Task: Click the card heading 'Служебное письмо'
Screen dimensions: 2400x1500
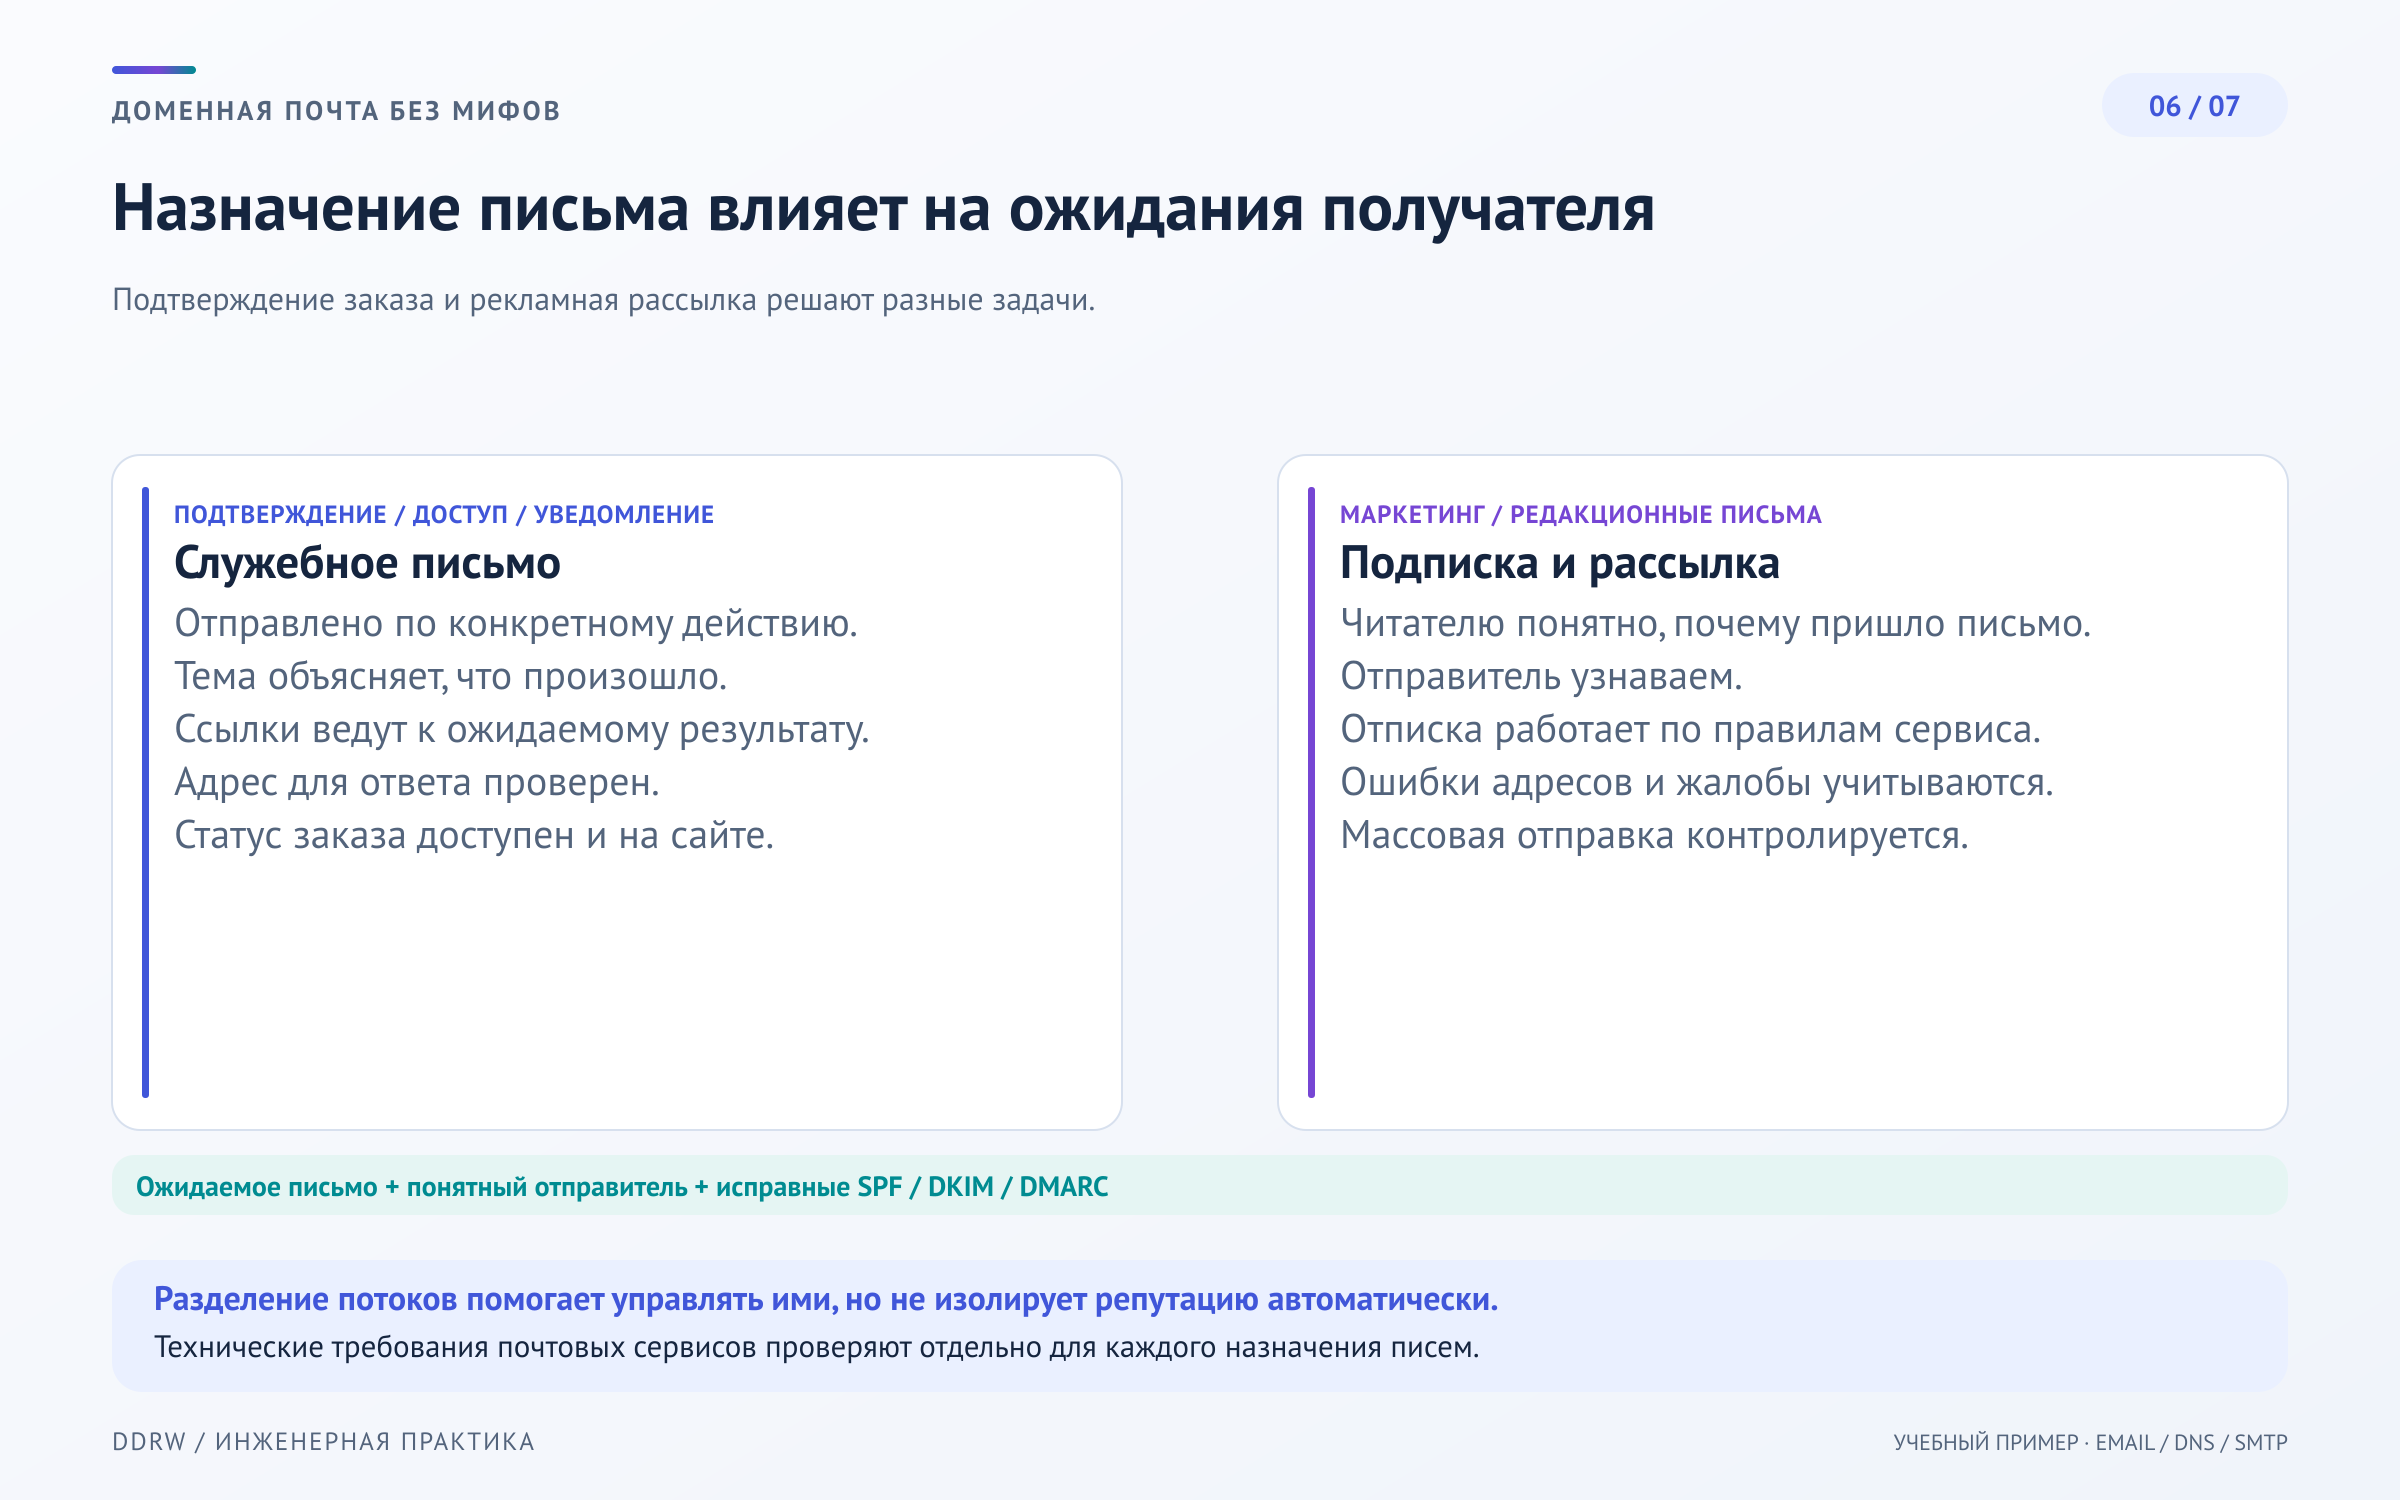Action: click(x=367, y=564)
